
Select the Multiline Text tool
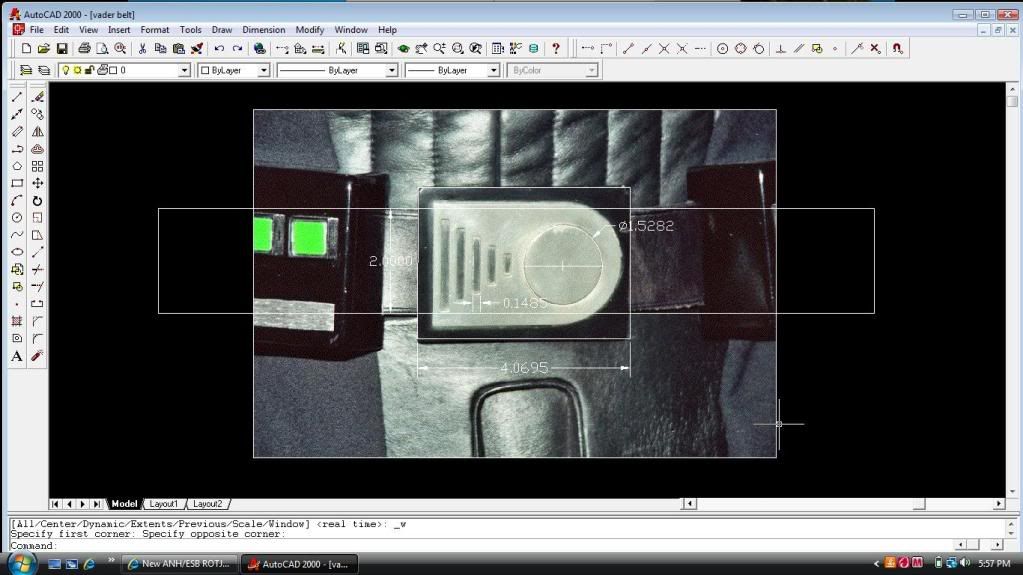point(17,356)
